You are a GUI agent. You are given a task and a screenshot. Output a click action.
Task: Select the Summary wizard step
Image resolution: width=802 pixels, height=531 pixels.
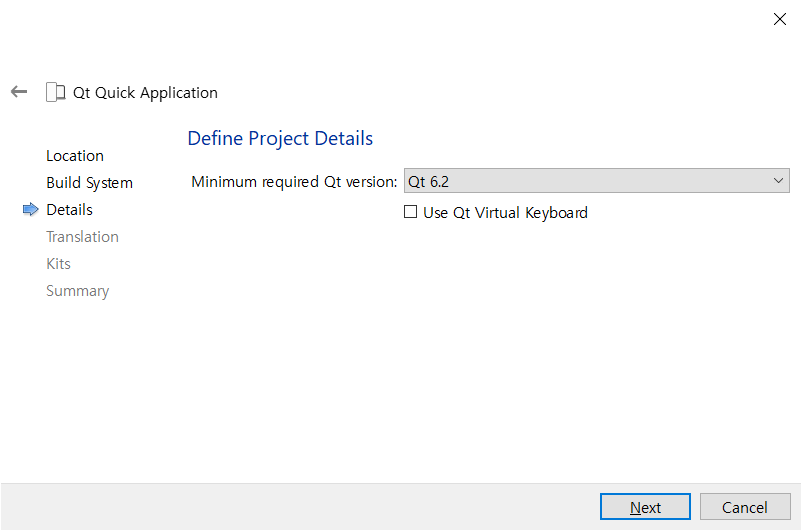78,291
